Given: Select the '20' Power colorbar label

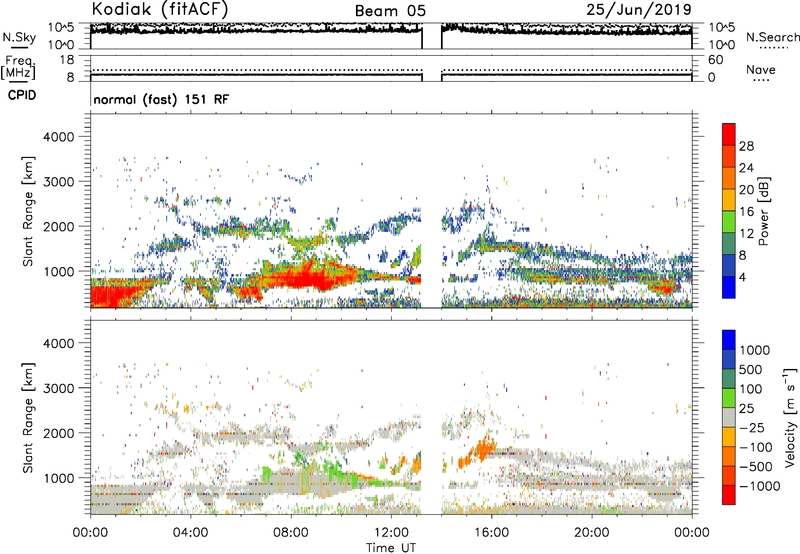Looking at the screenshot, I should tap(746, 190).
